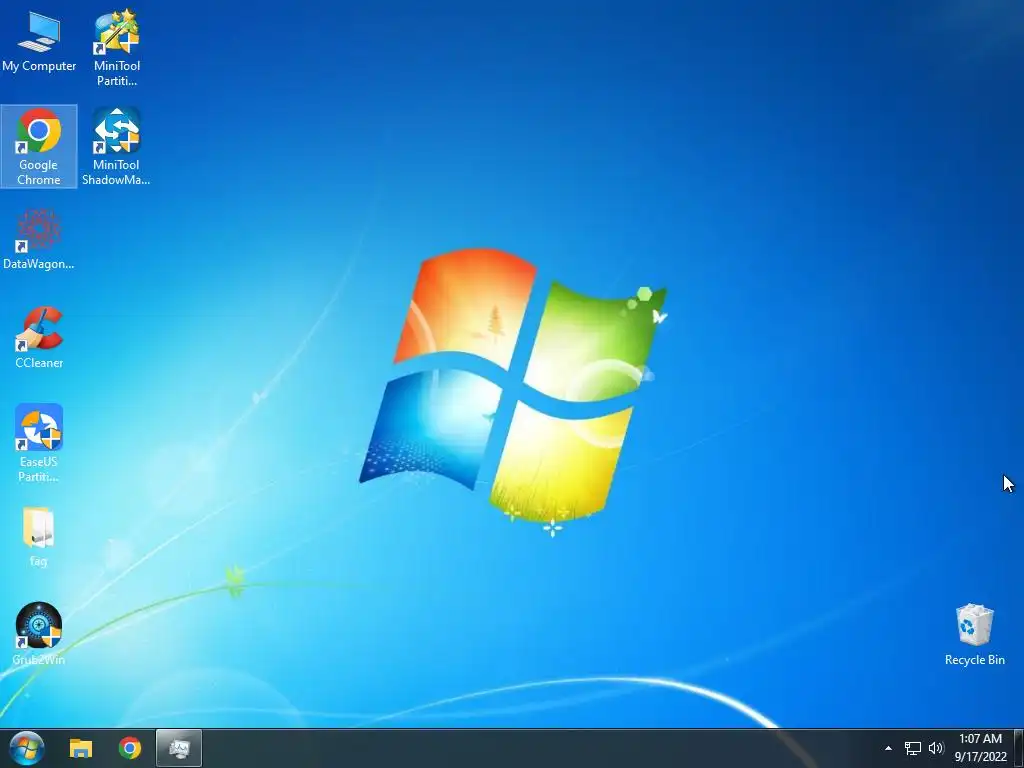Open the volume speaker tray icon
This screenshot has width=1024, height=768.
[936, 748]
